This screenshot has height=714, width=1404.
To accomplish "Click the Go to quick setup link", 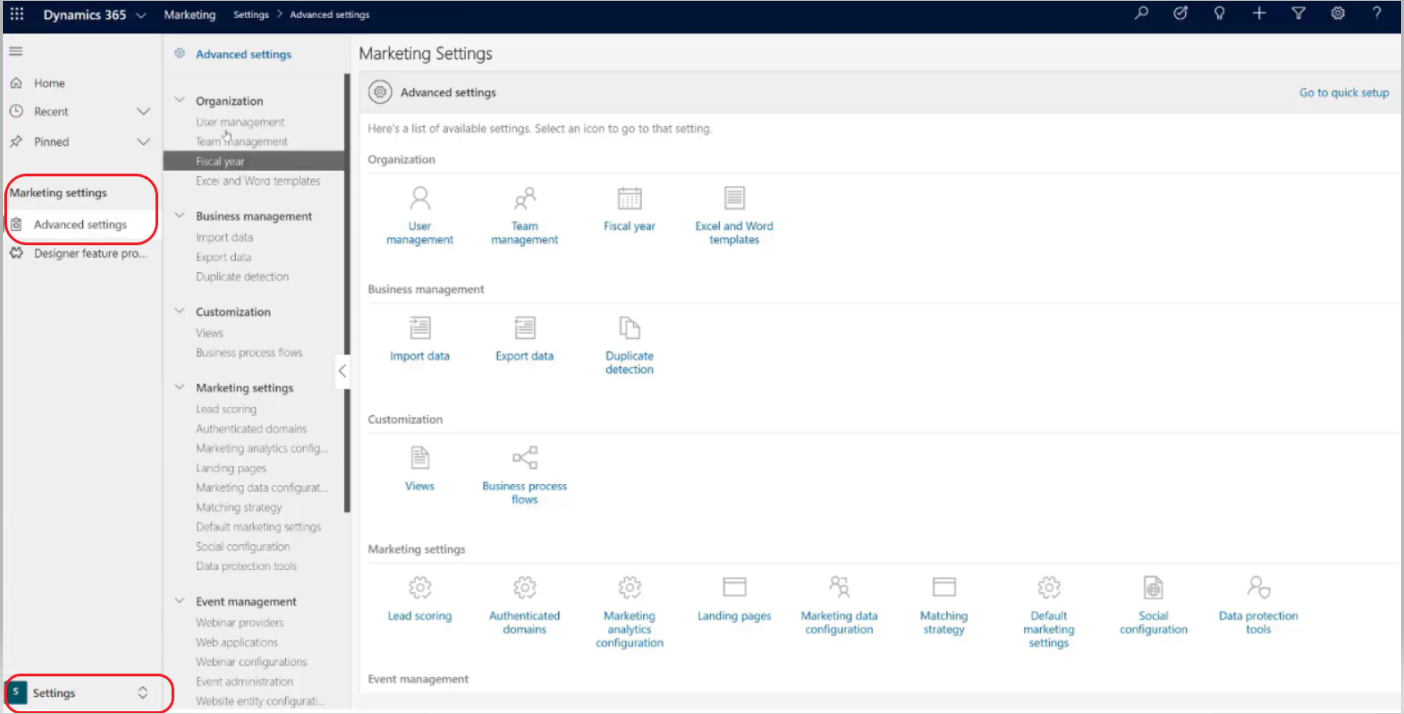I will pos(1344,91).
